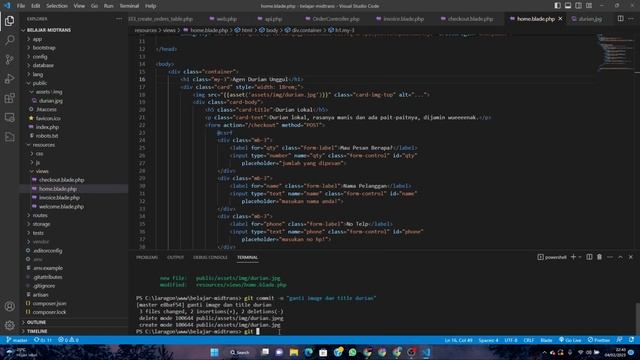Open the Explorer view in activity bar
The width and height of the screenshot is (640, 360).
coord(9,21)
